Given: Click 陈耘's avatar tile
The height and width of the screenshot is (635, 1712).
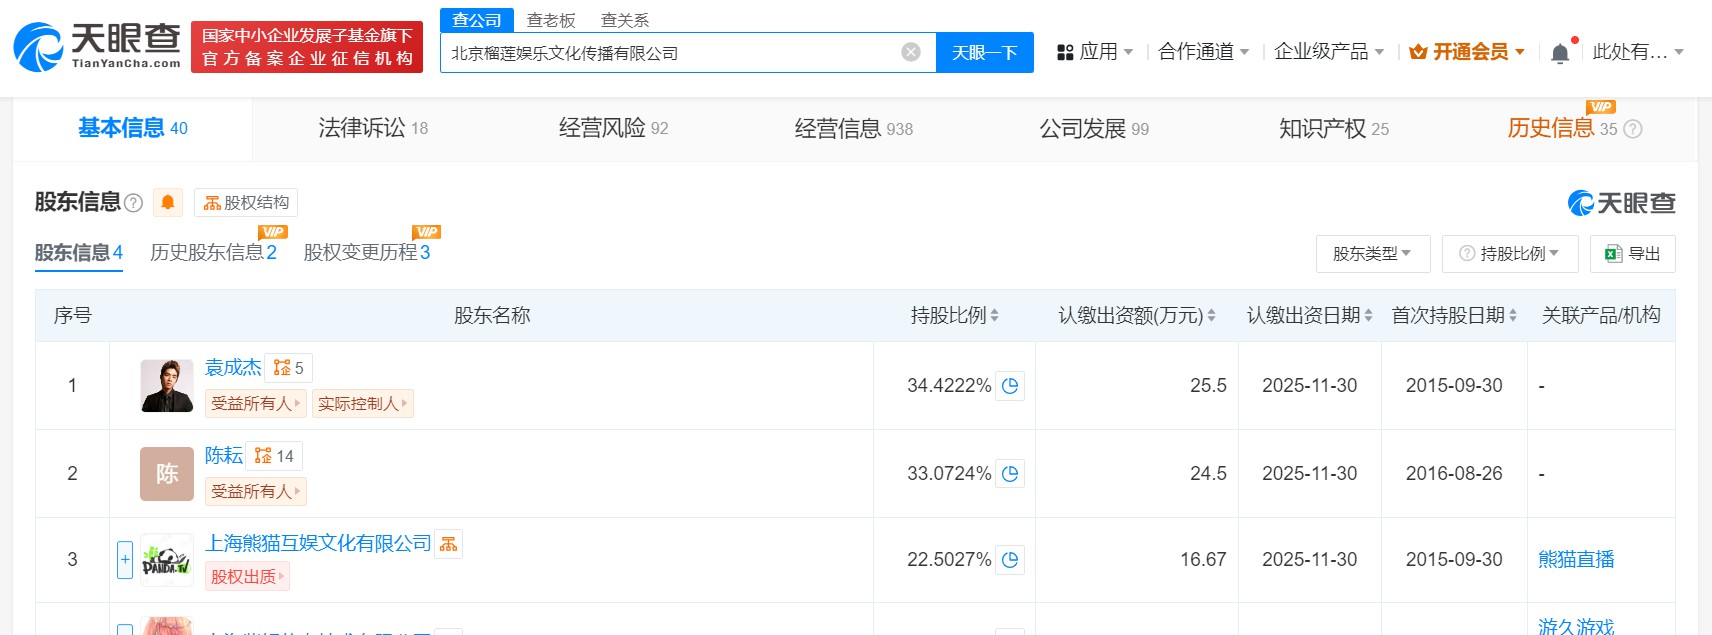Looking at the screenshot, I should [167, 474].
